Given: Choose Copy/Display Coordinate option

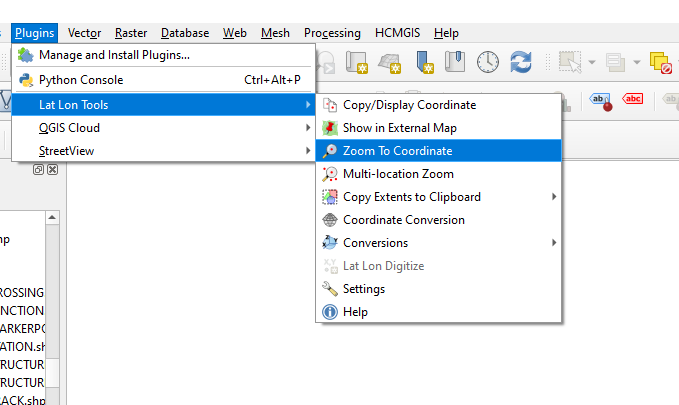Looking at the screenshot, I should pyautogui.click(x=409, y=105).
